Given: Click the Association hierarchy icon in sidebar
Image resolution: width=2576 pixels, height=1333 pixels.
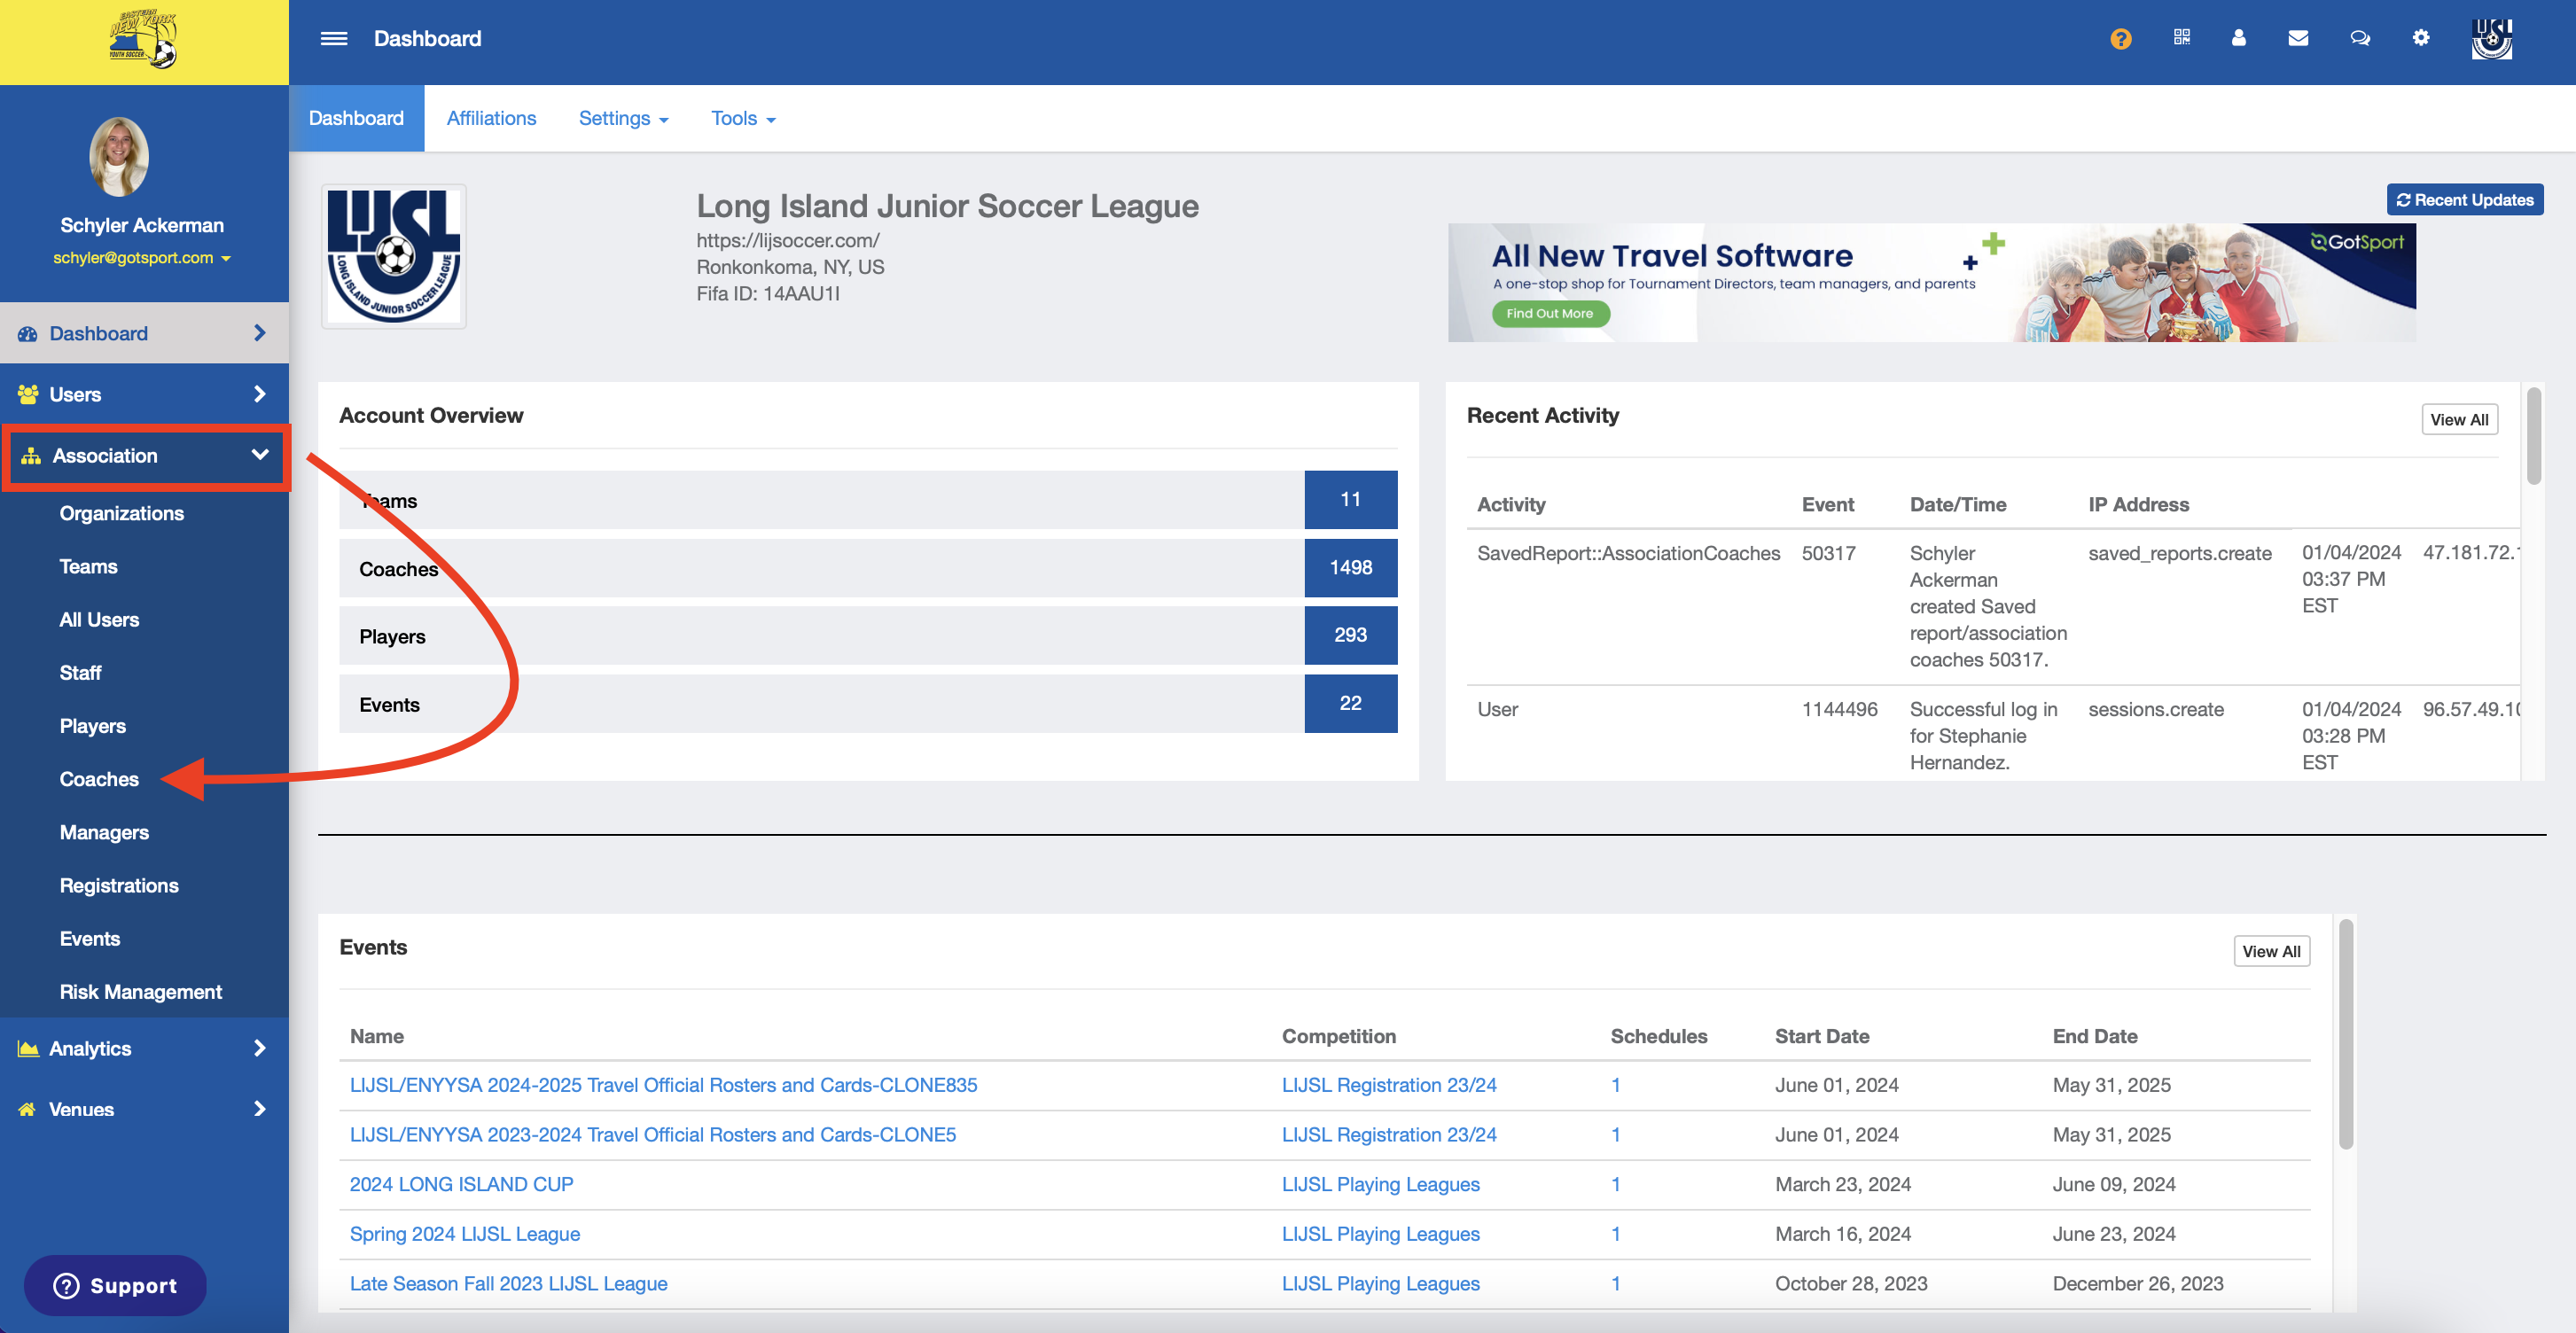Looking at the screenshot, I should point(31,456).
